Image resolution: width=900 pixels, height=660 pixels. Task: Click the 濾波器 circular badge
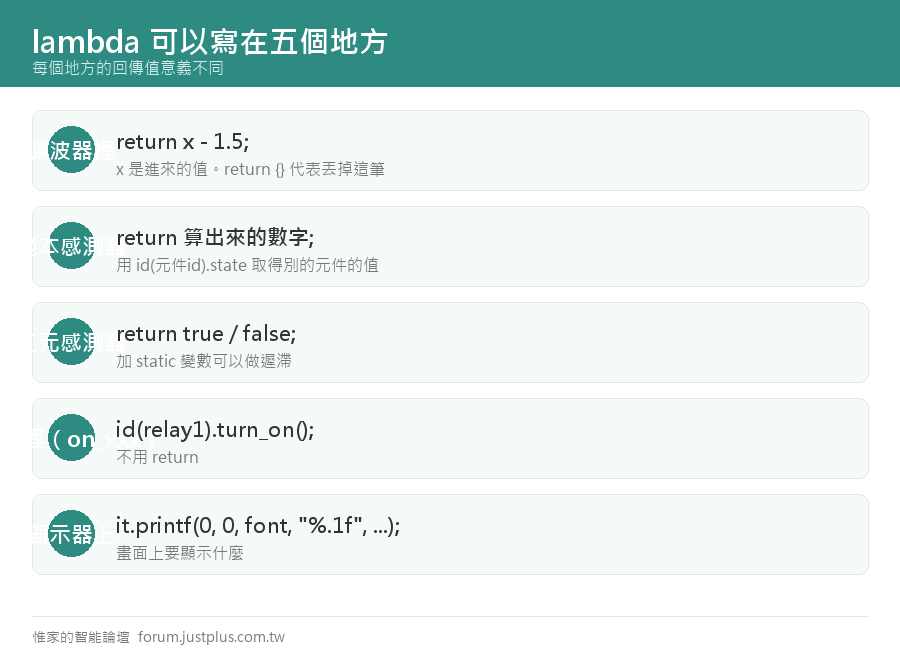point(72,150)
